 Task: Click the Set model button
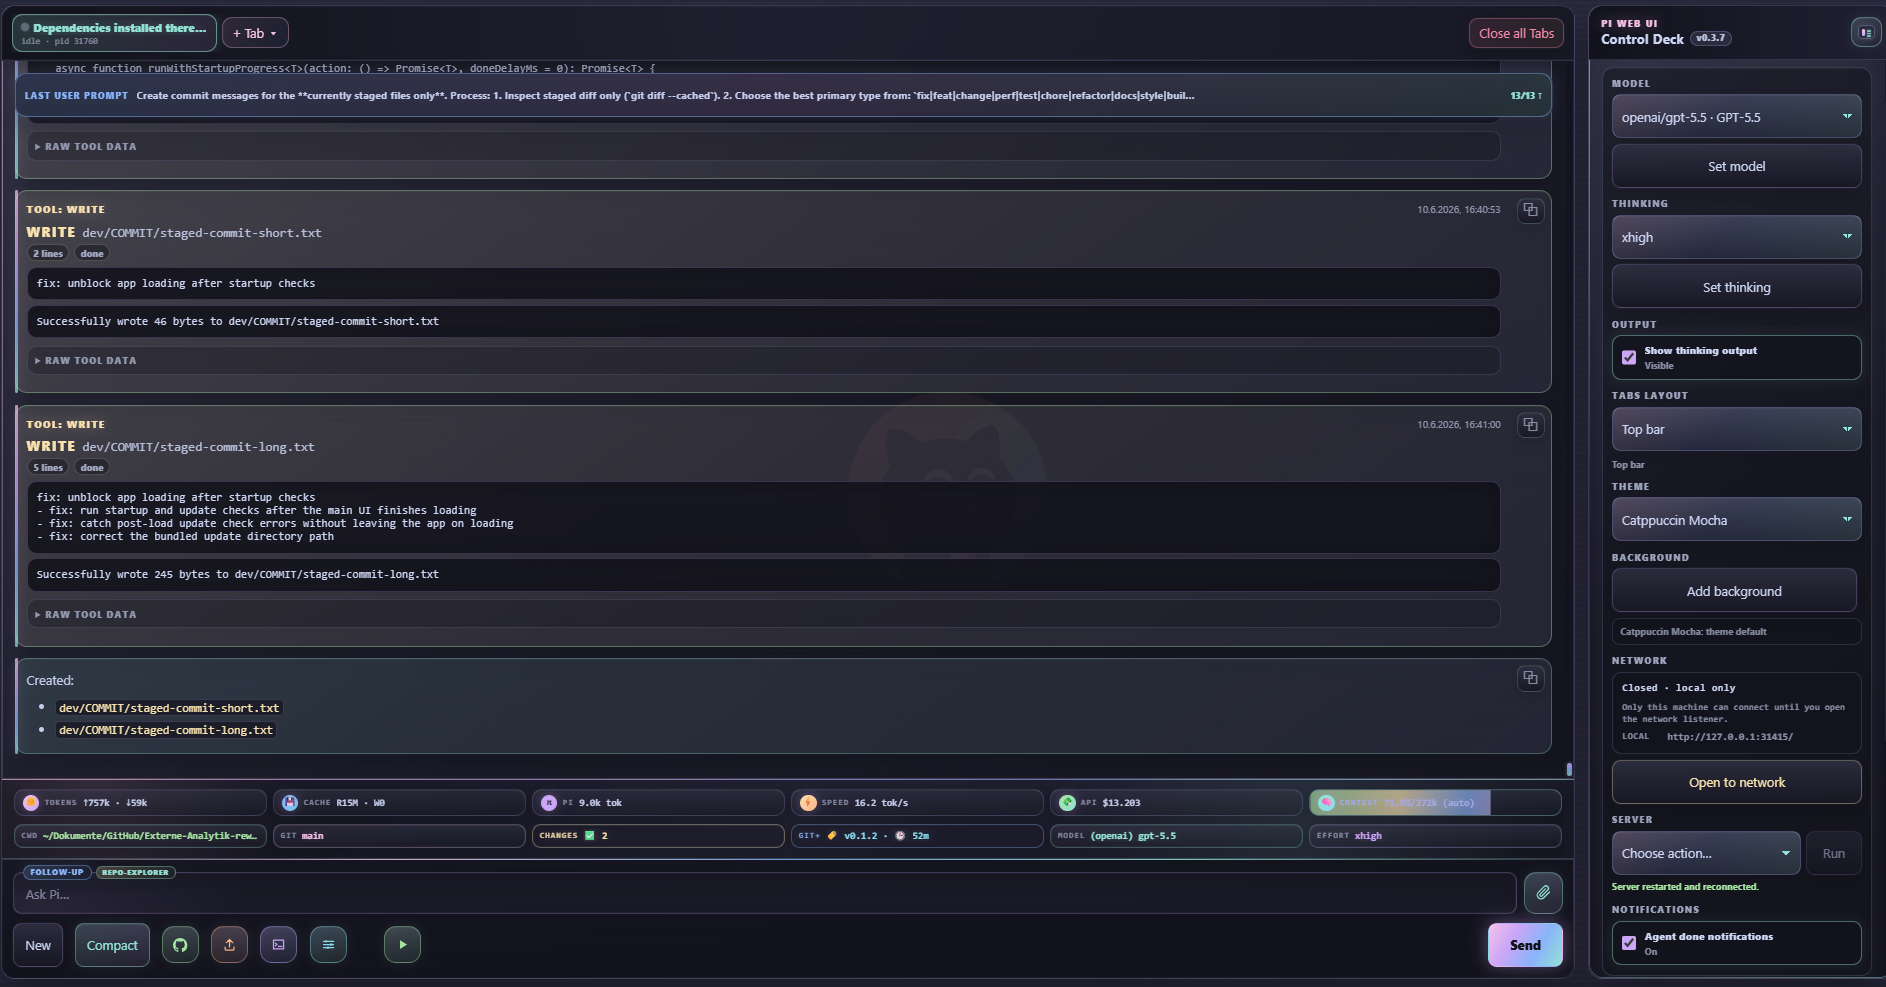coord(1736,166)
